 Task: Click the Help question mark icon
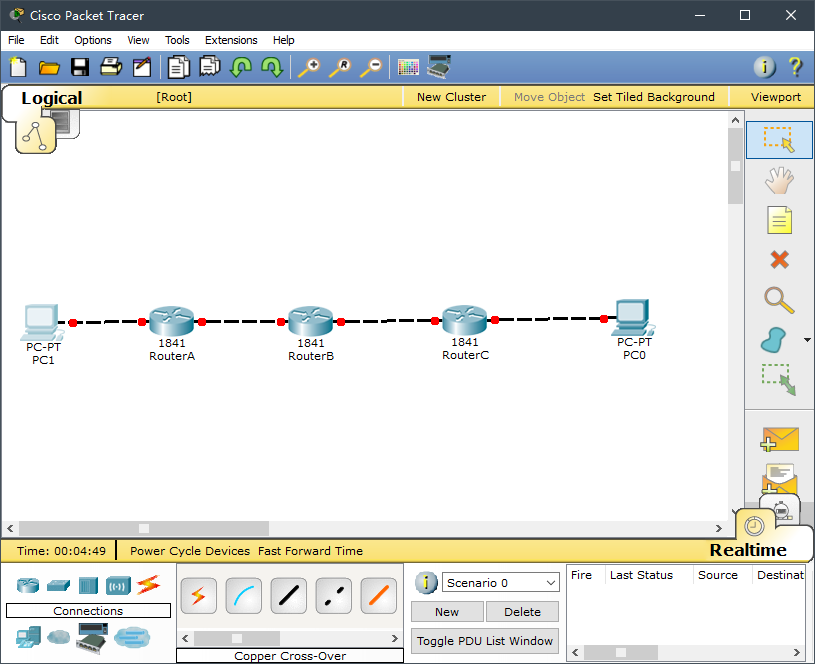coord(795,67)
